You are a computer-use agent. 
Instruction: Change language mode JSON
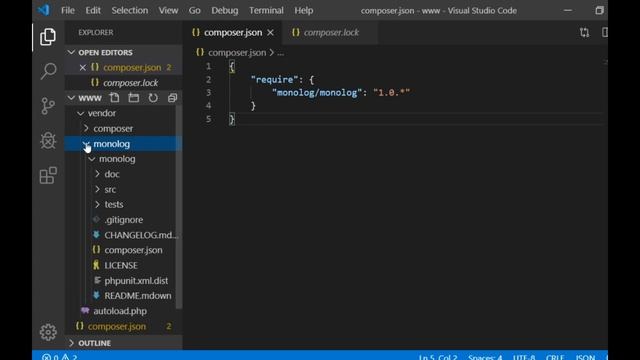click(x=585, y=357)
